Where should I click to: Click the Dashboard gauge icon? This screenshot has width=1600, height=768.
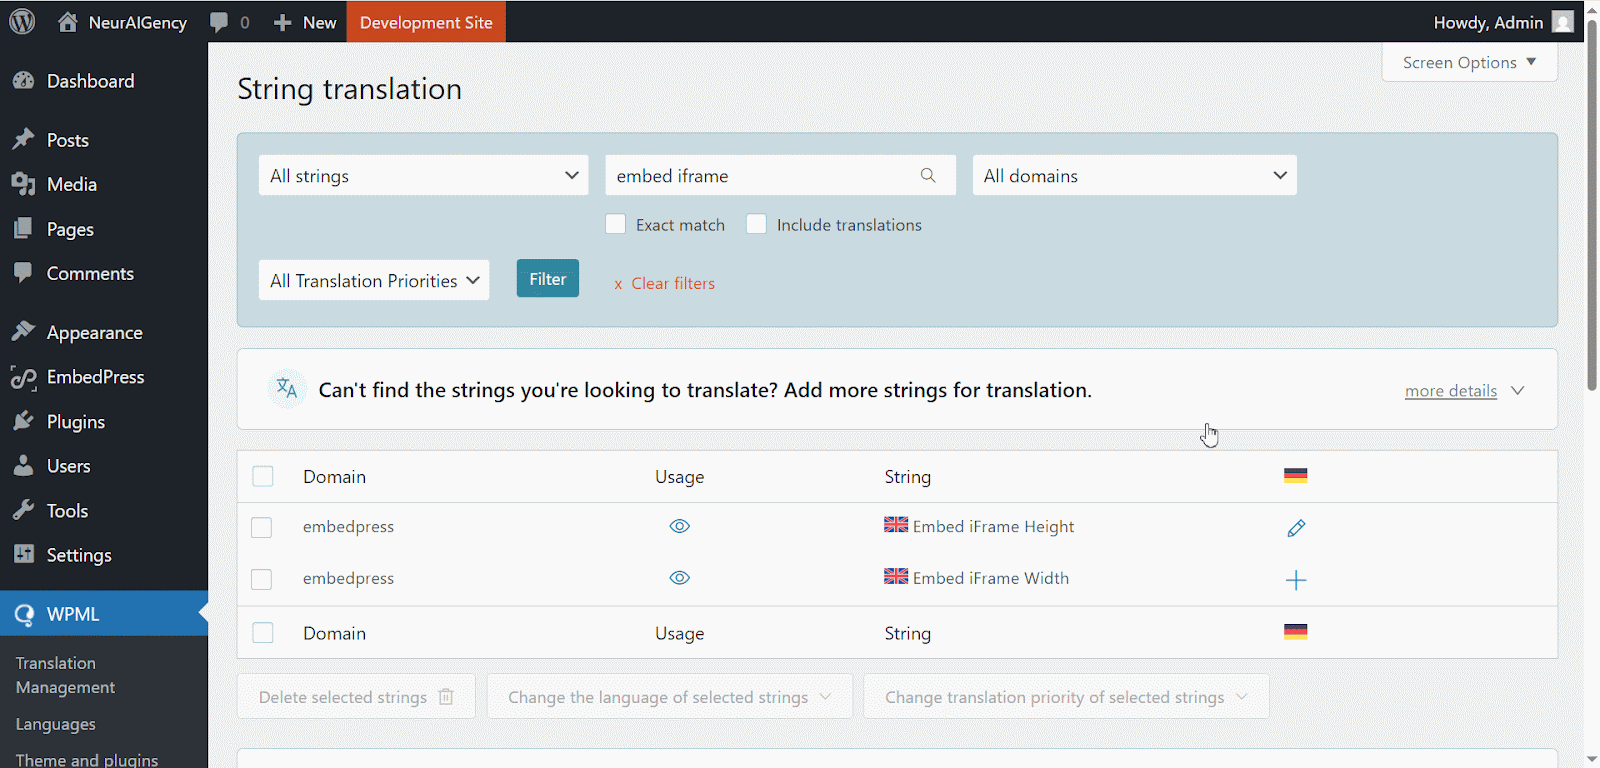coord(23,81)
